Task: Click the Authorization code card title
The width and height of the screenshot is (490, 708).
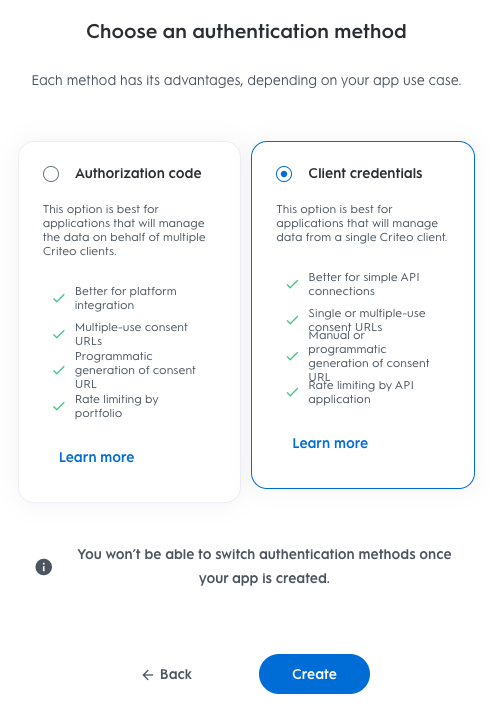Action: (x=138, y=173)
